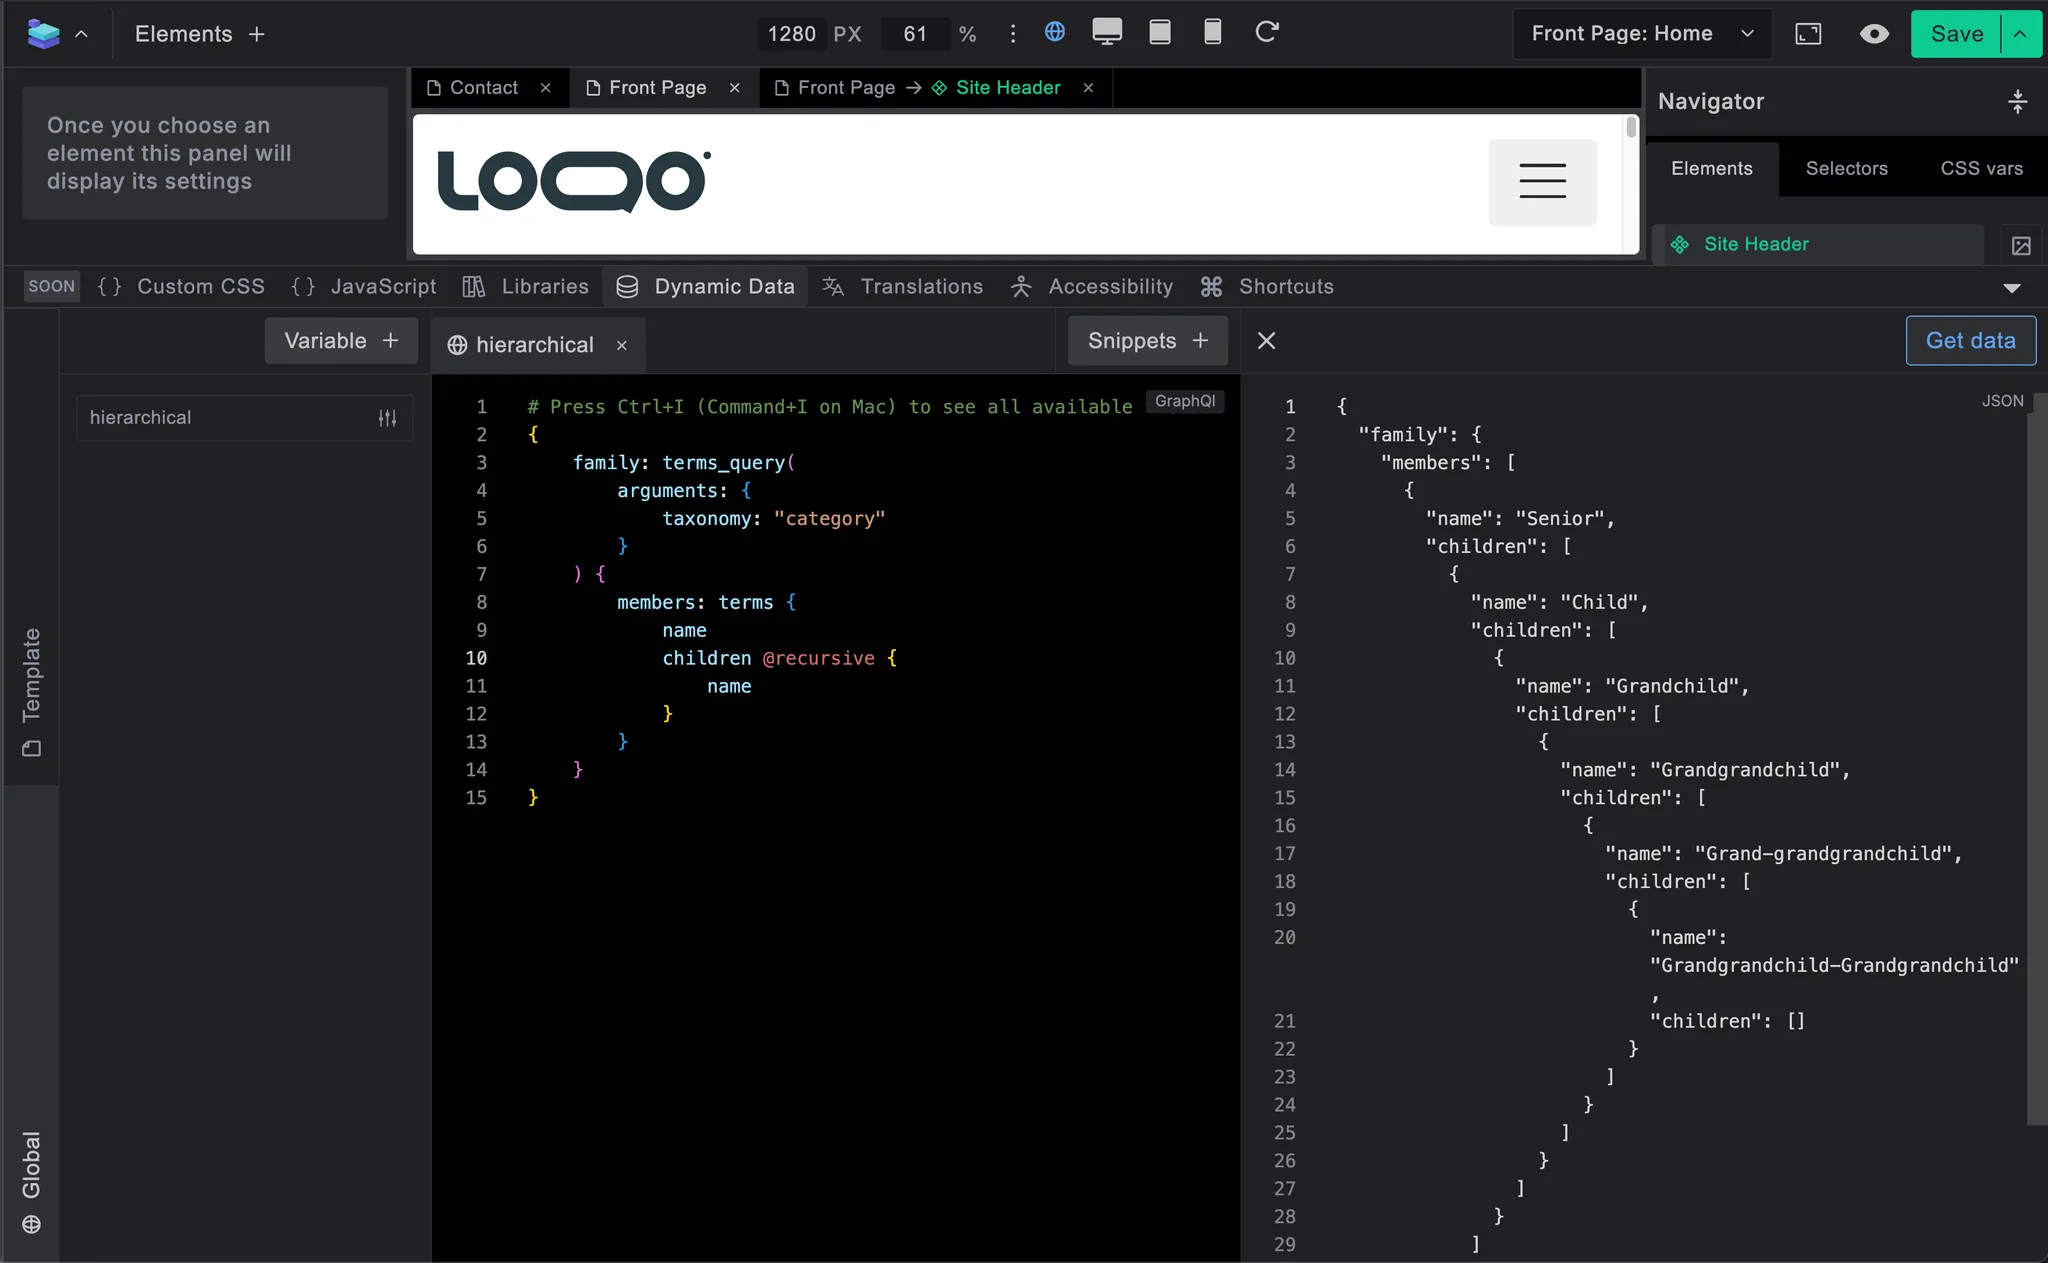
Task: Click the hamburger menu in preview
Action: click(x=1542, y=182)
